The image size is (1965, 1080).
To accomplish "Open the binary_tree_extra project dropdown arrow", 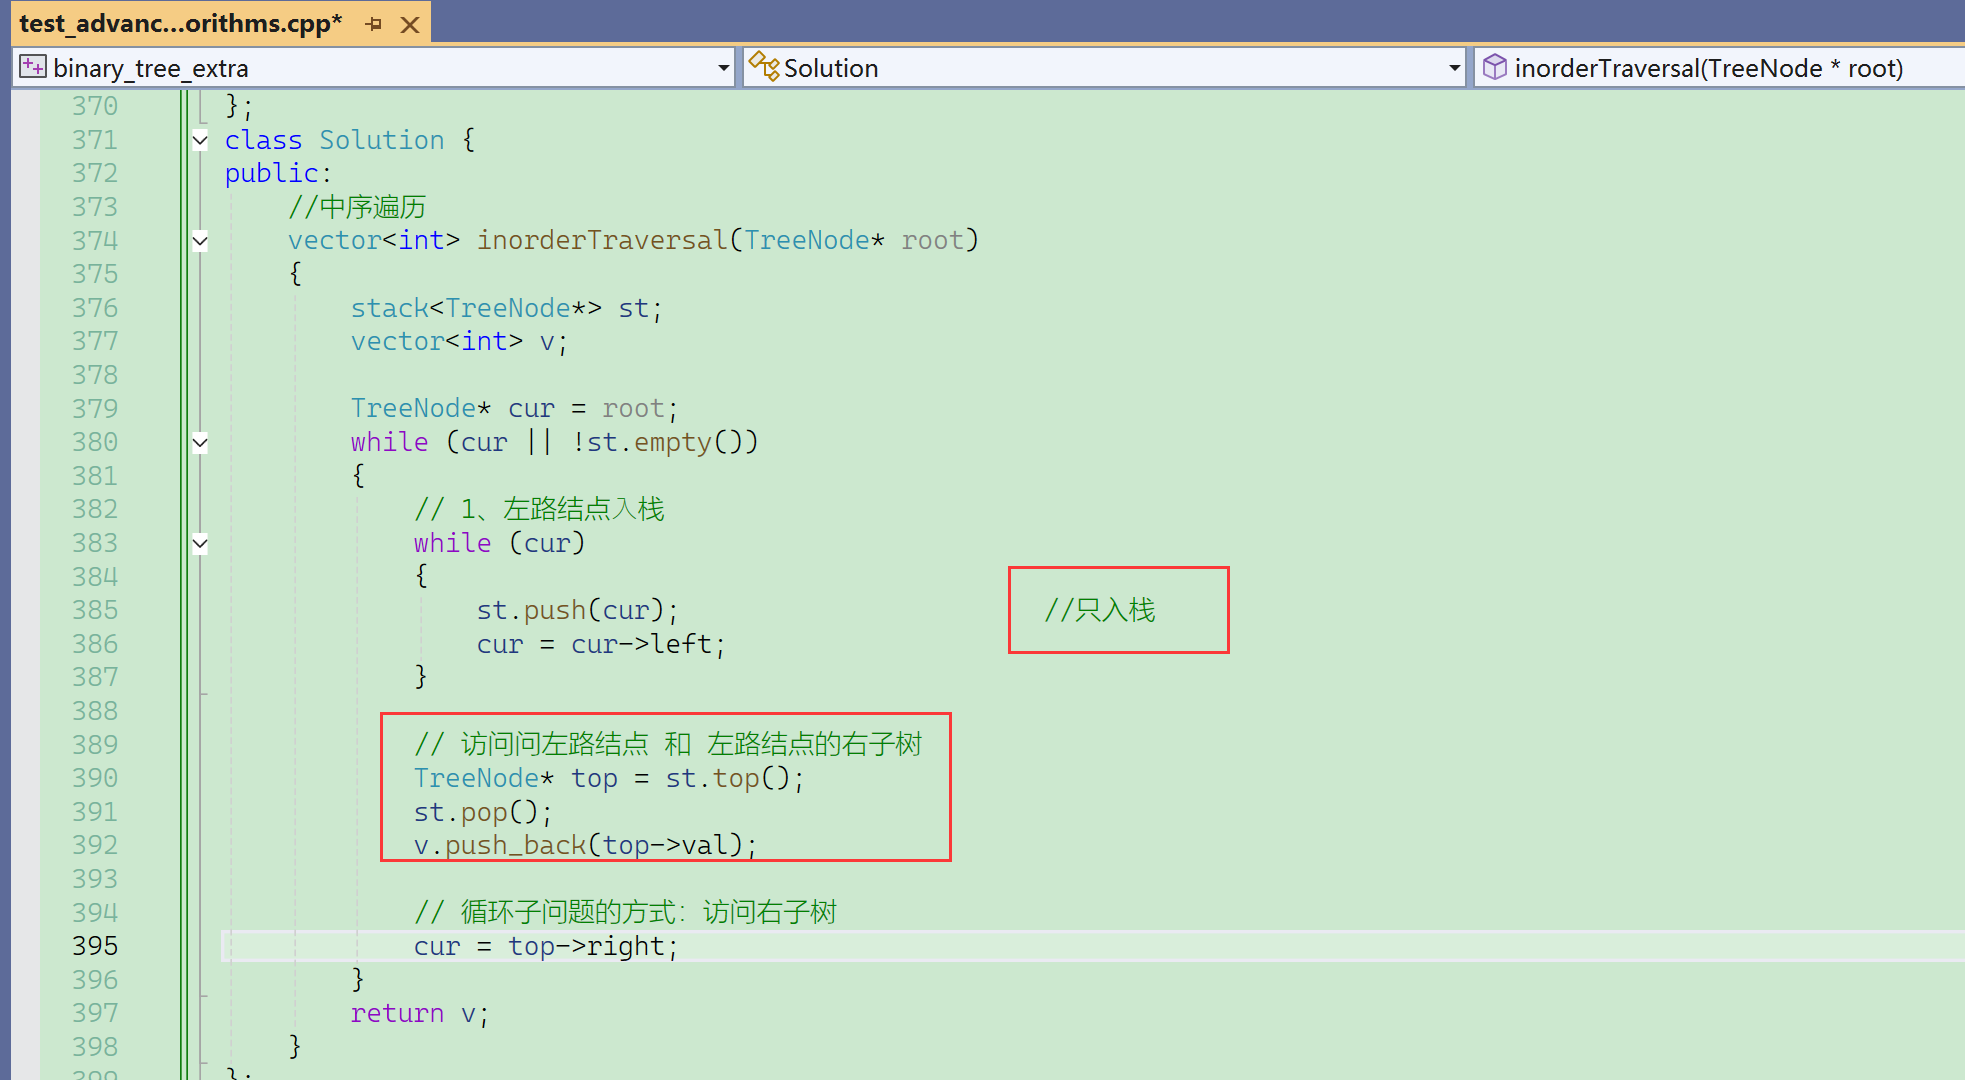I will pyautogui.click(x=723, y=68).
